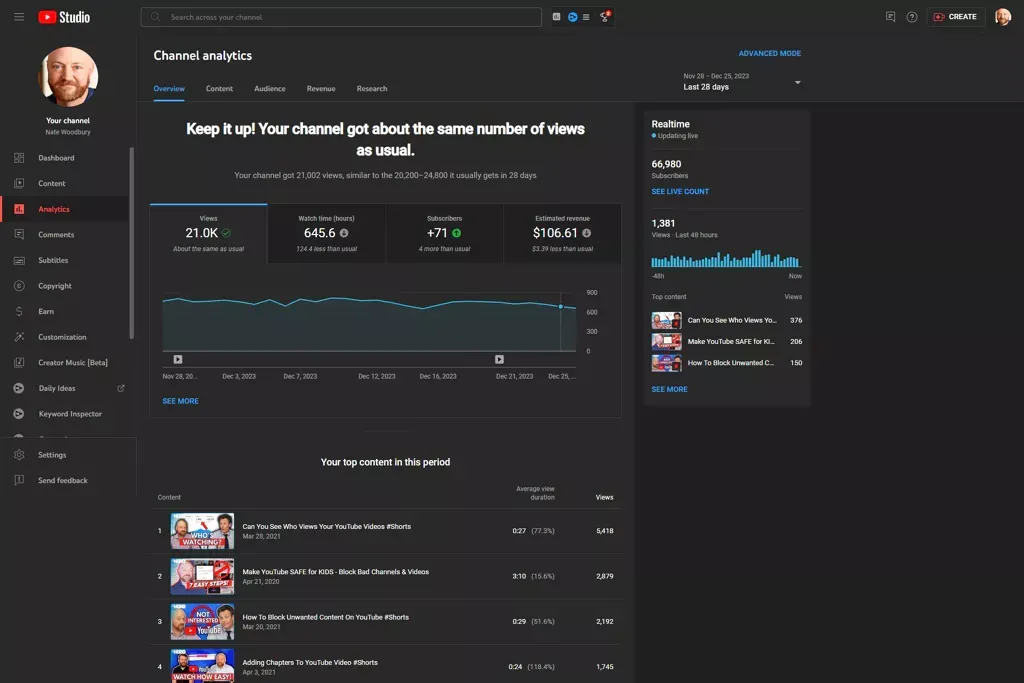Click the realtime 48-hour views bar chart
The height and width of the screenshot is (683, 1024).
pyautogui.click(x=726, y=259)
